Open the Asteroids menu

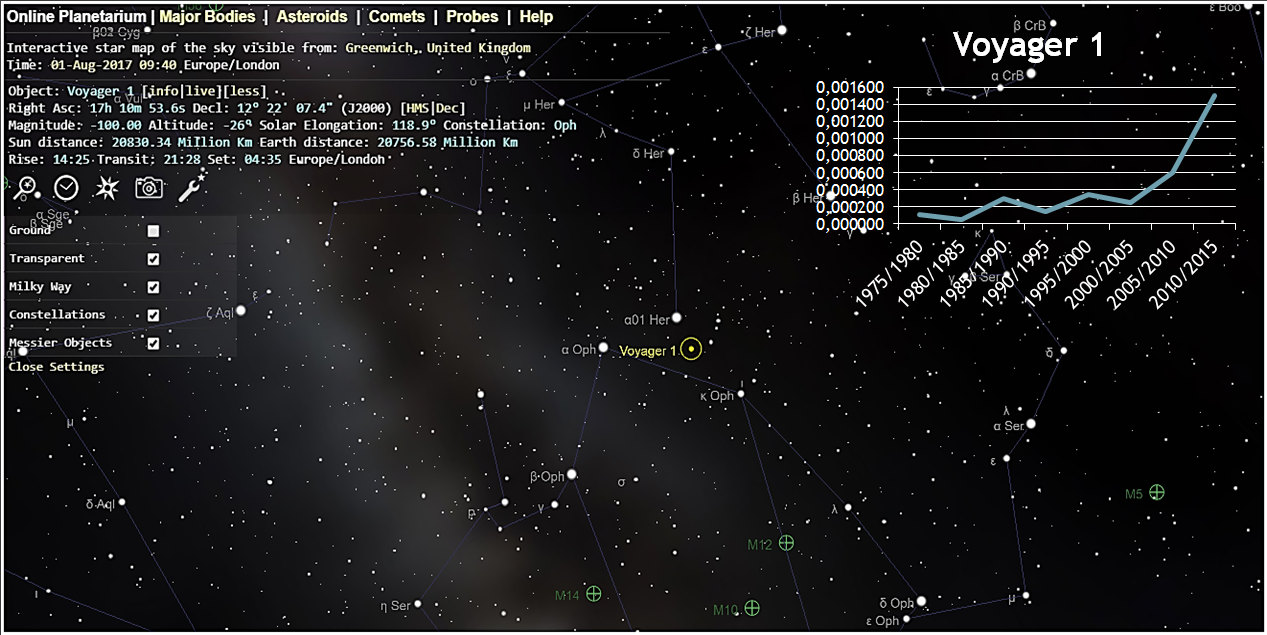click(312, 17)
